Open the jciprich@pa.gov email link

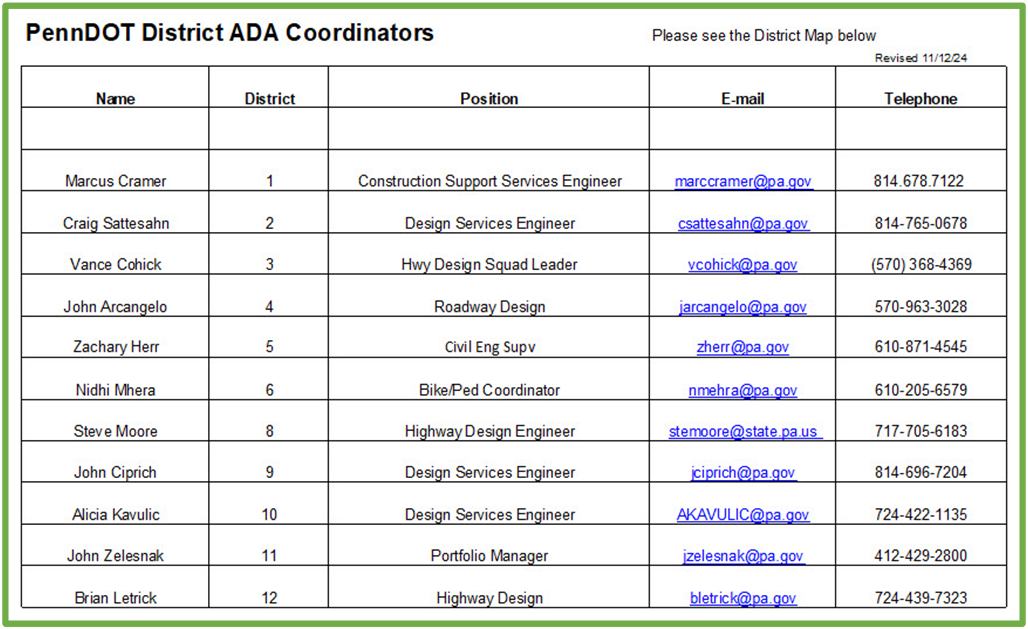point(743,473)
